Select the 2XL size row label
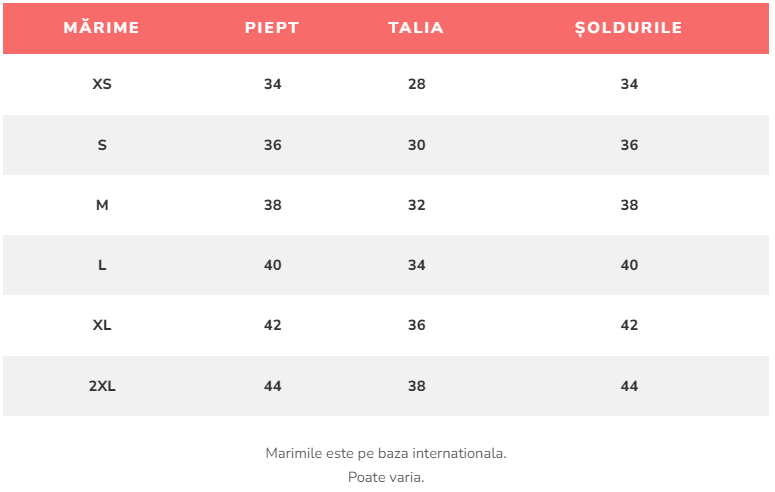The image size is (775, 492). (102, 386)
